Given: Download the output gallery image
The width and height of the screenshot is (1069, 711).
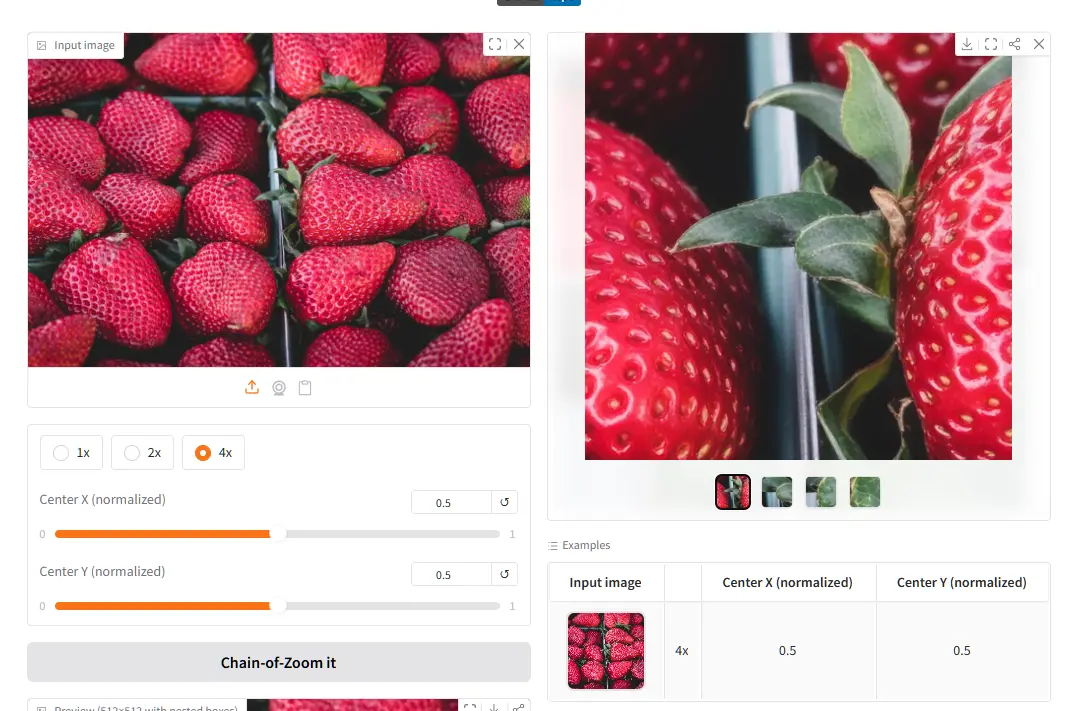Looking at the screenshot, I should click(x=967, y=44).
